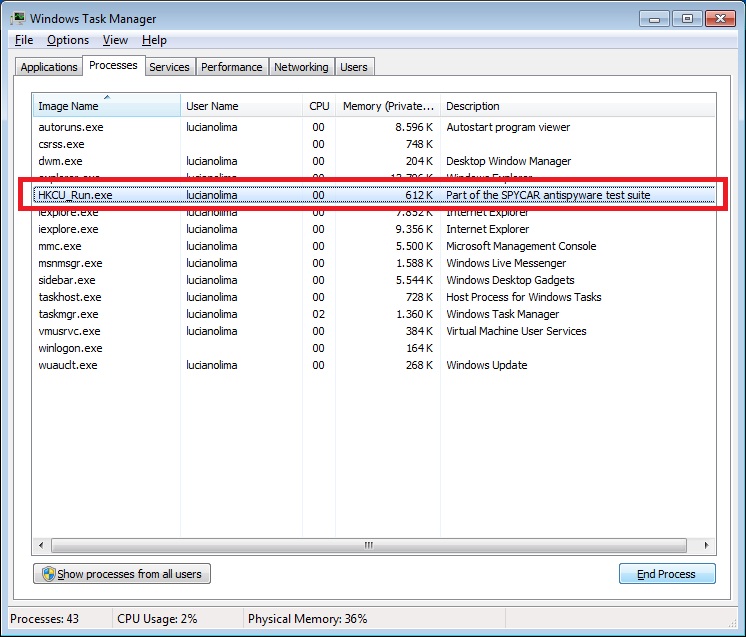Switch to the Services tab
The image size is (746, 637).
[x=169, y=67]
